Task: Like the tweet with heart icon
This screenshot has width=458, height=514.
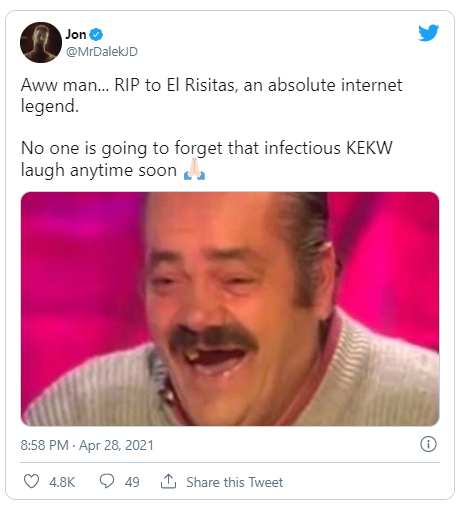Action: tap(32, 481)
